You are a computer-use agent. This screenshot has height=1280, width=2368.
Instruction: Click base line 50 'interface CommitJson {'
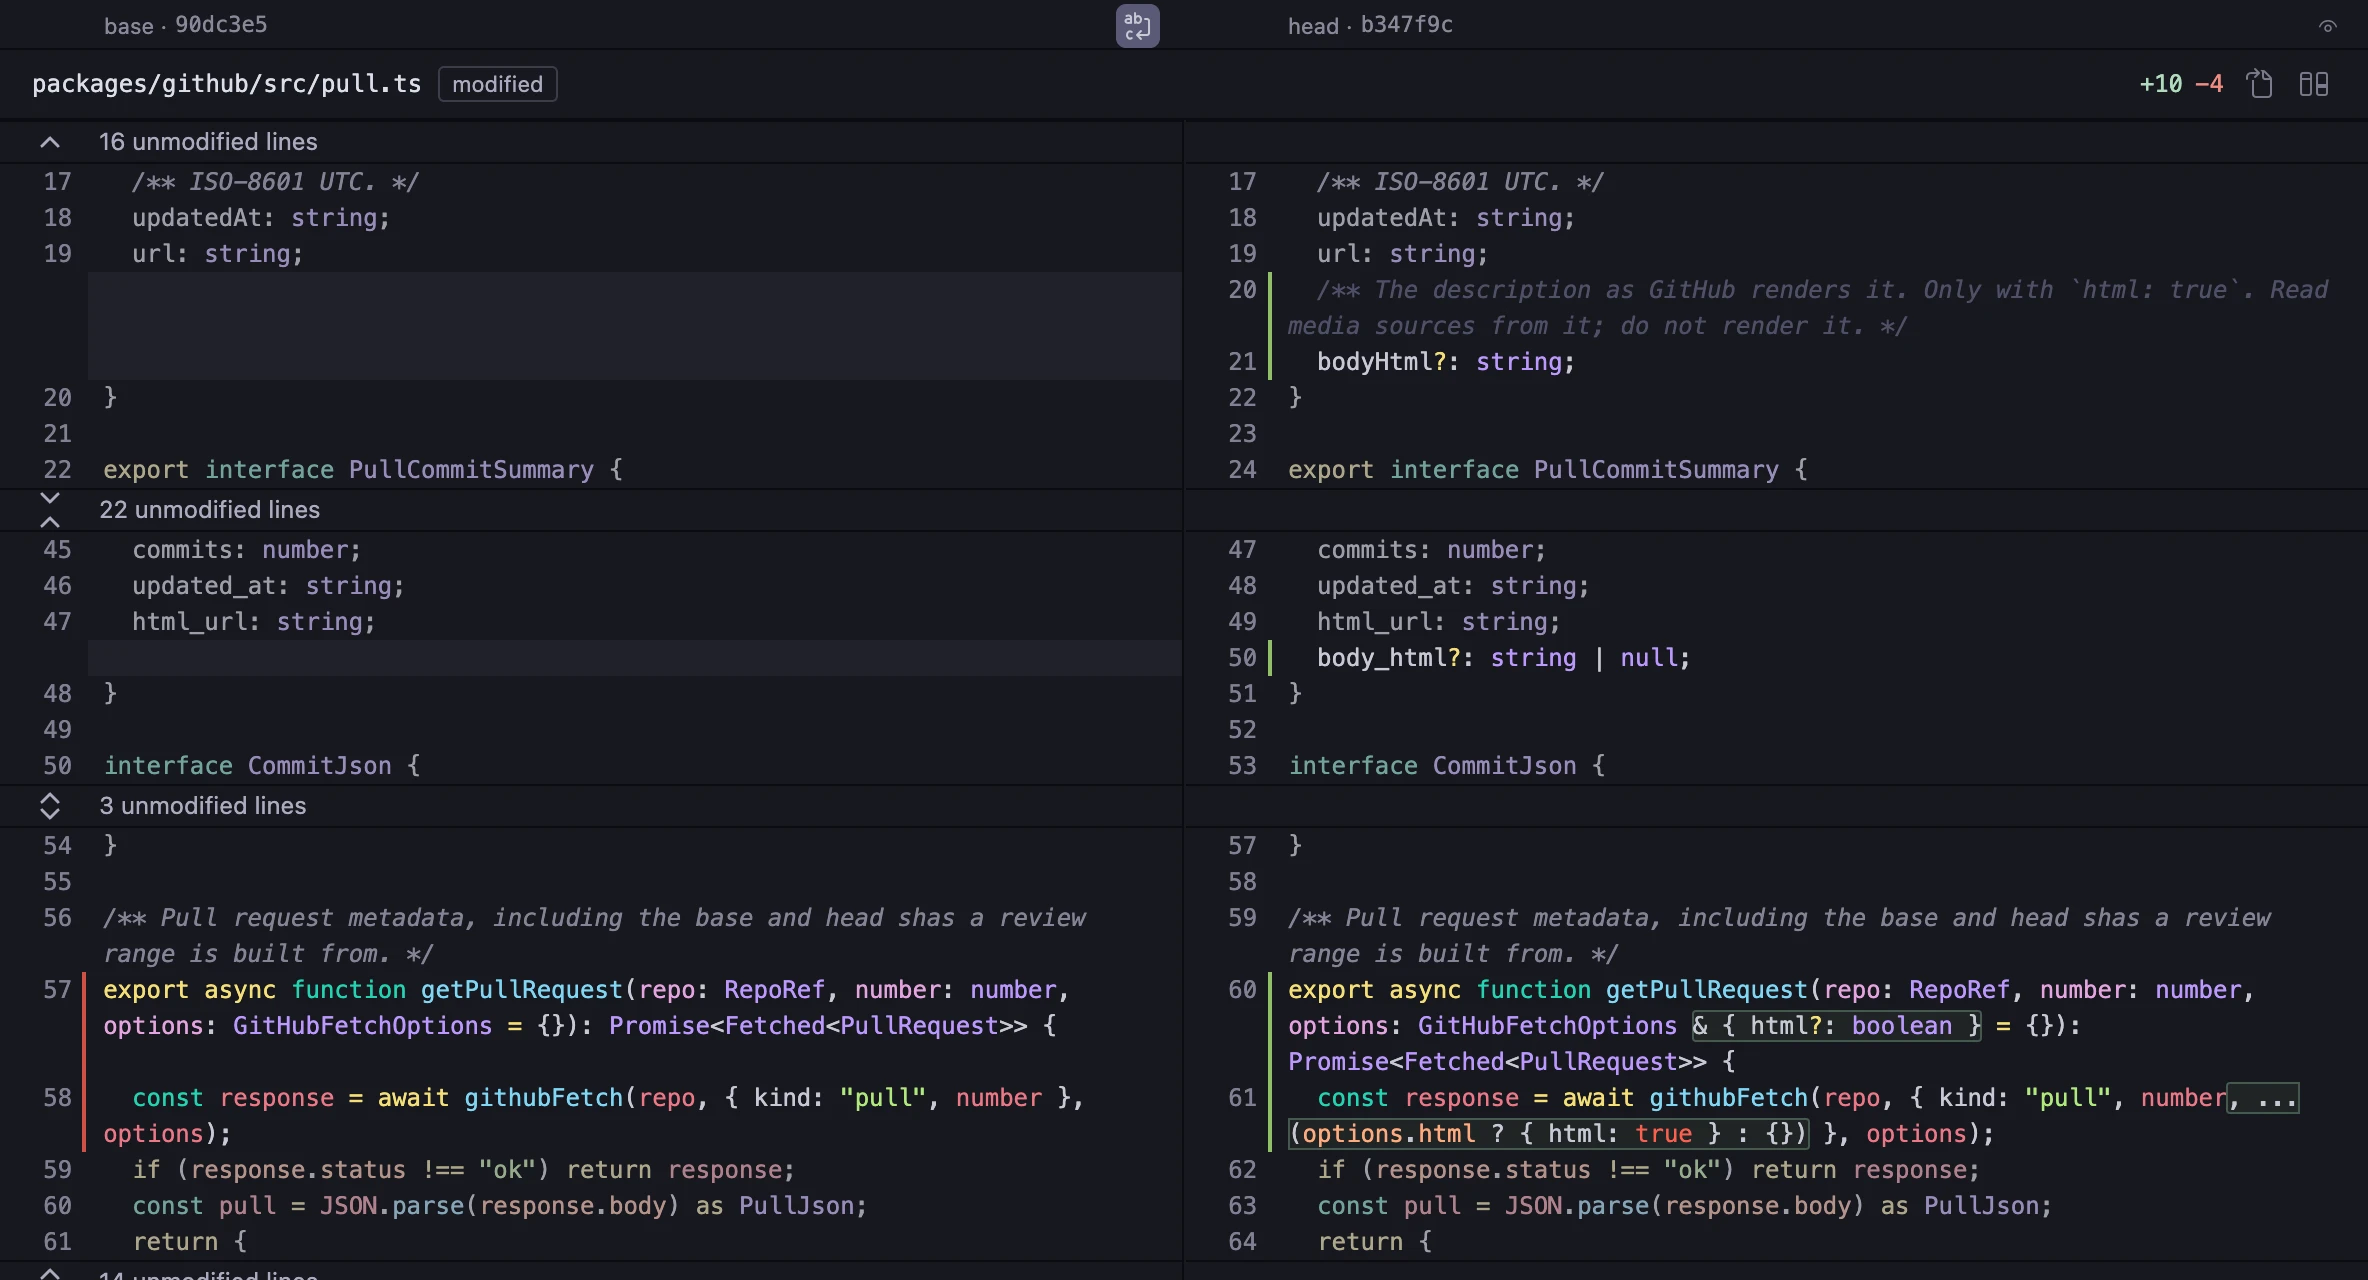click(x=262, y=766)
